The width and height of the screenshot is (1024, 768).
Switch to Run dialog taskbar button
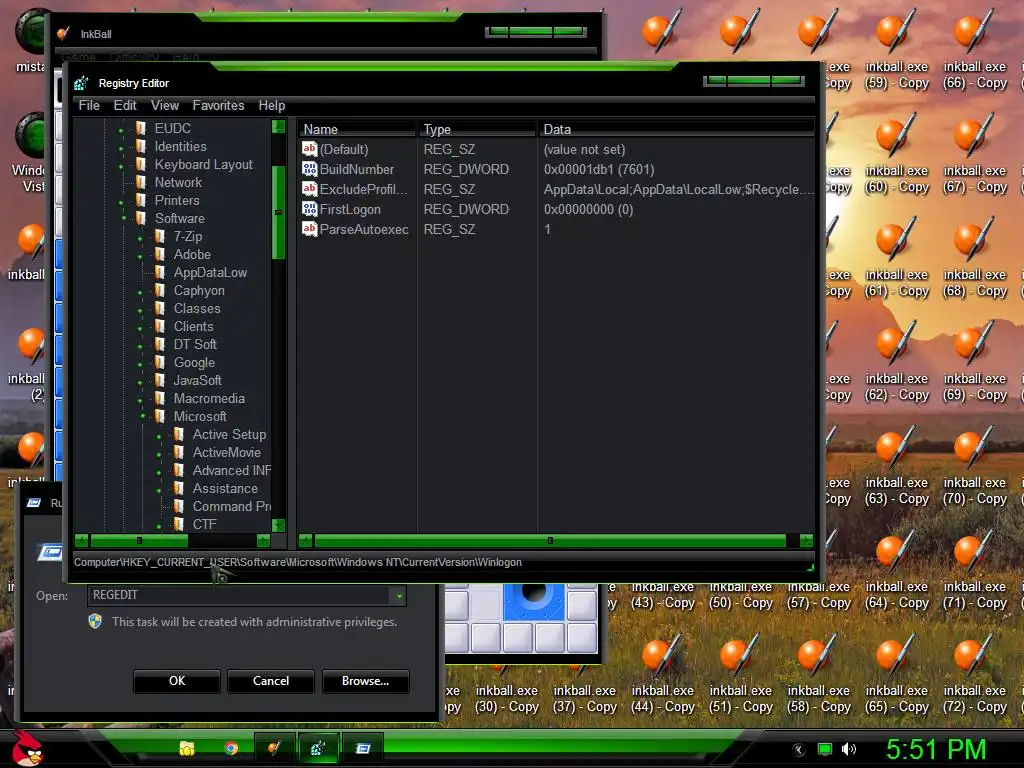[x=362, y=748]
